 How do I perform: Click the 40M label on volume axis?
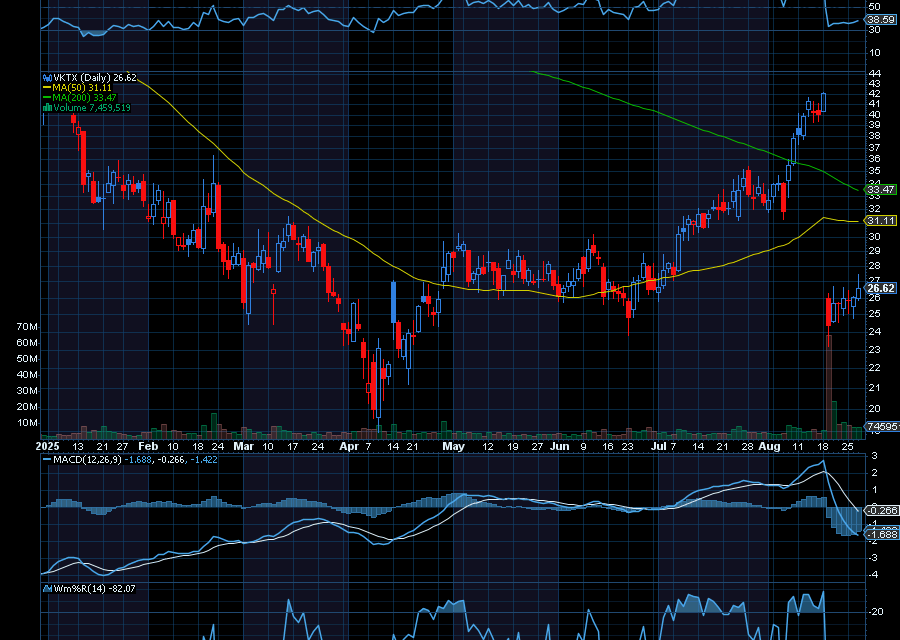coord(27,375)
